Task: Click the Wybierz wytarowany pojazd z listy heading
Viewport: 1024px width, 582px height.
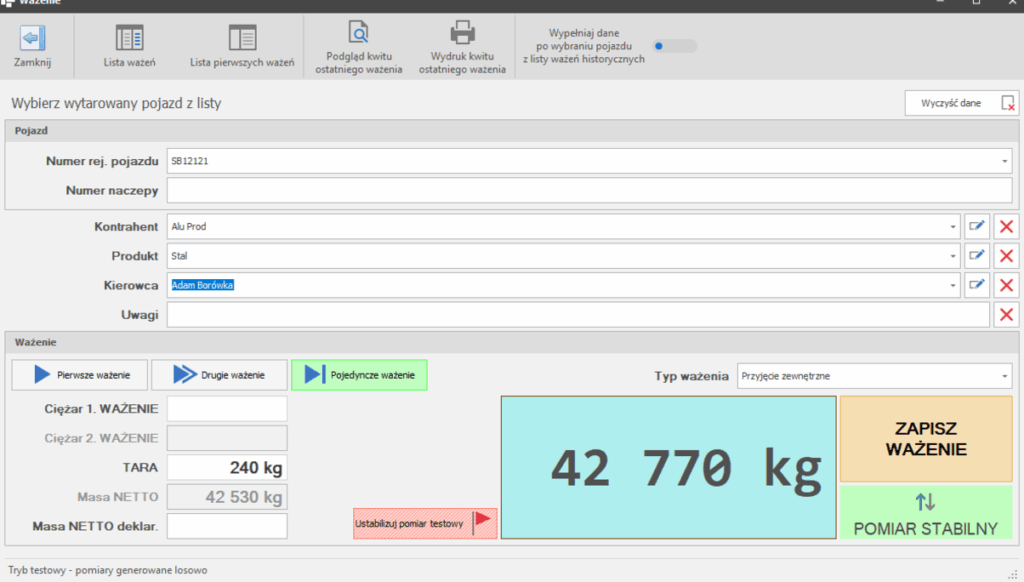Action: (116, 103)
